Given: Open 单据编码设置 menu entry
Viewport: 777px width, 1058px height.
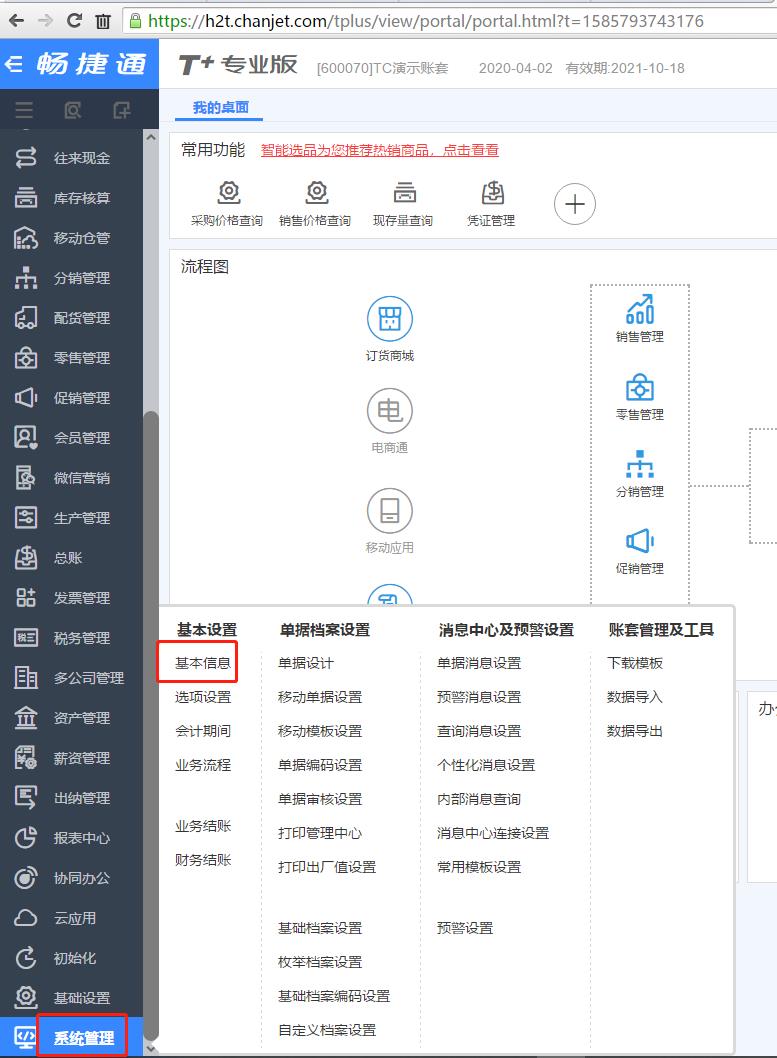Looking at the screenshot, I should [320, 765].
